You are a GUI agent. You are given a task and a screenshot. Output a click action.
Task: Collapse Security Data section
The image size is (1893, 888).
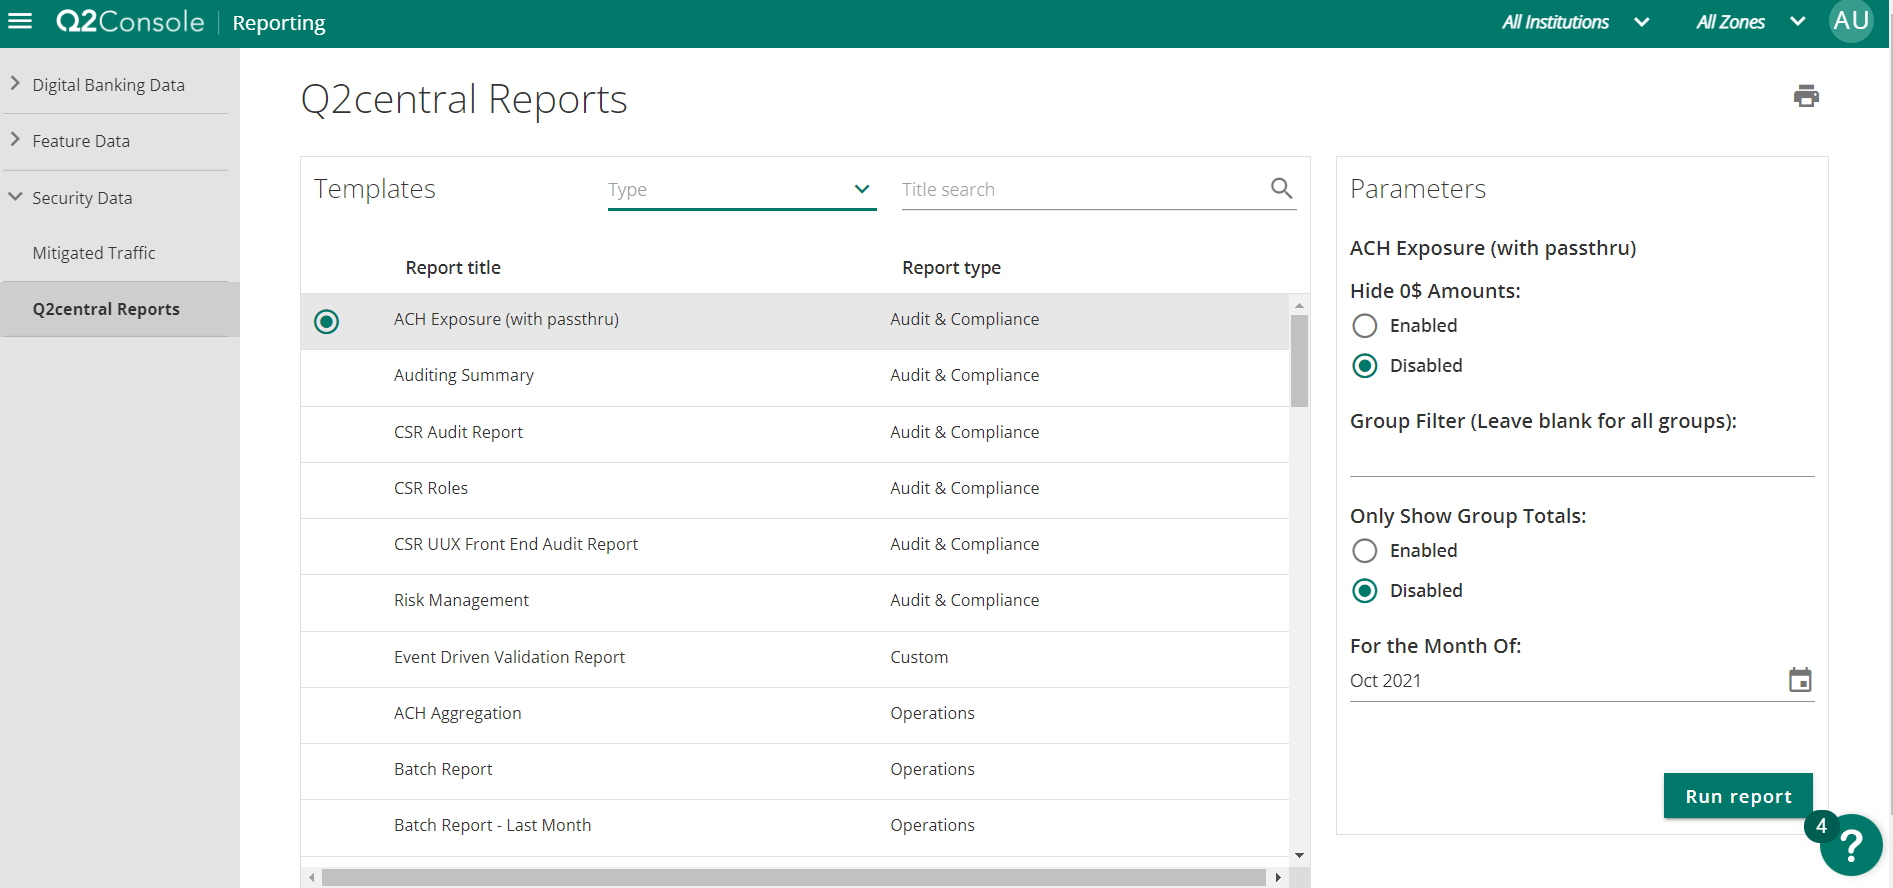point(114,198)
